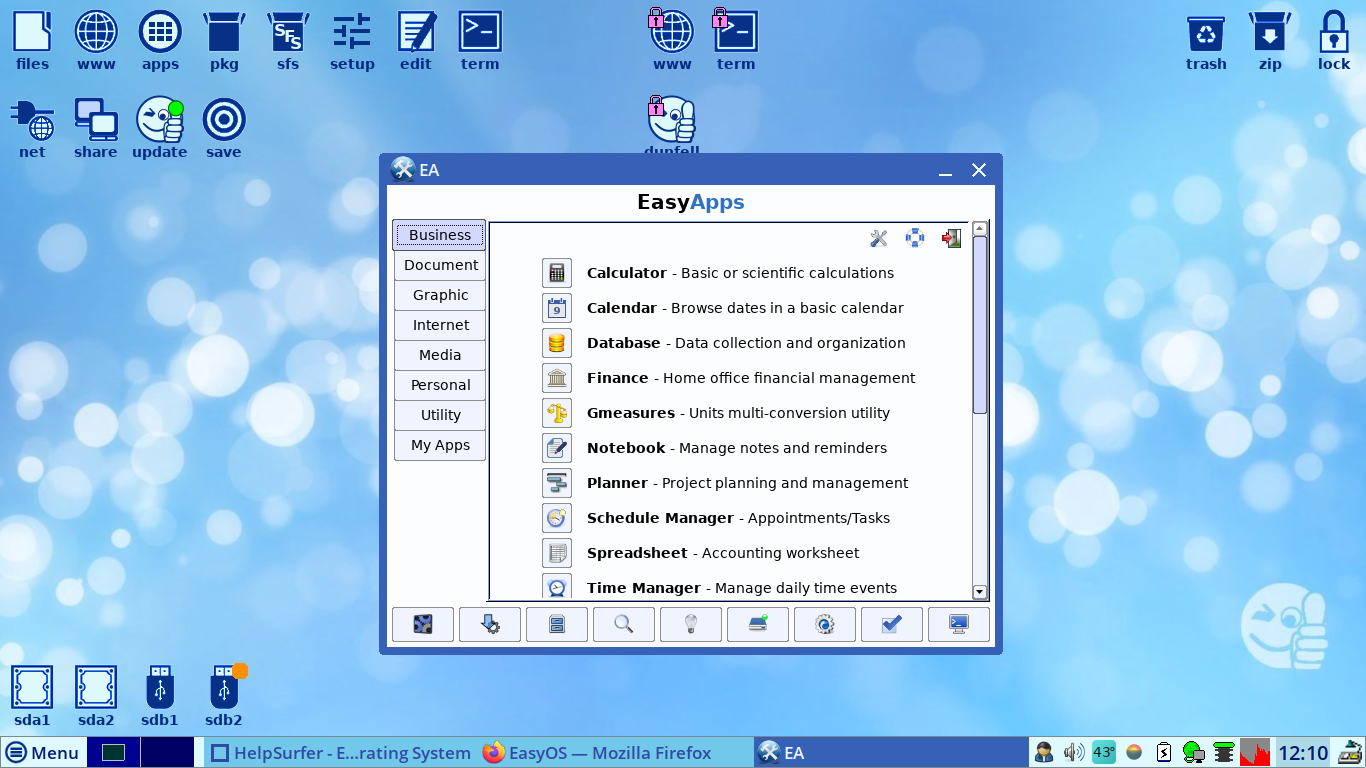Open the Calculator app icon
1366x768 pixels.
click(557, 273)
